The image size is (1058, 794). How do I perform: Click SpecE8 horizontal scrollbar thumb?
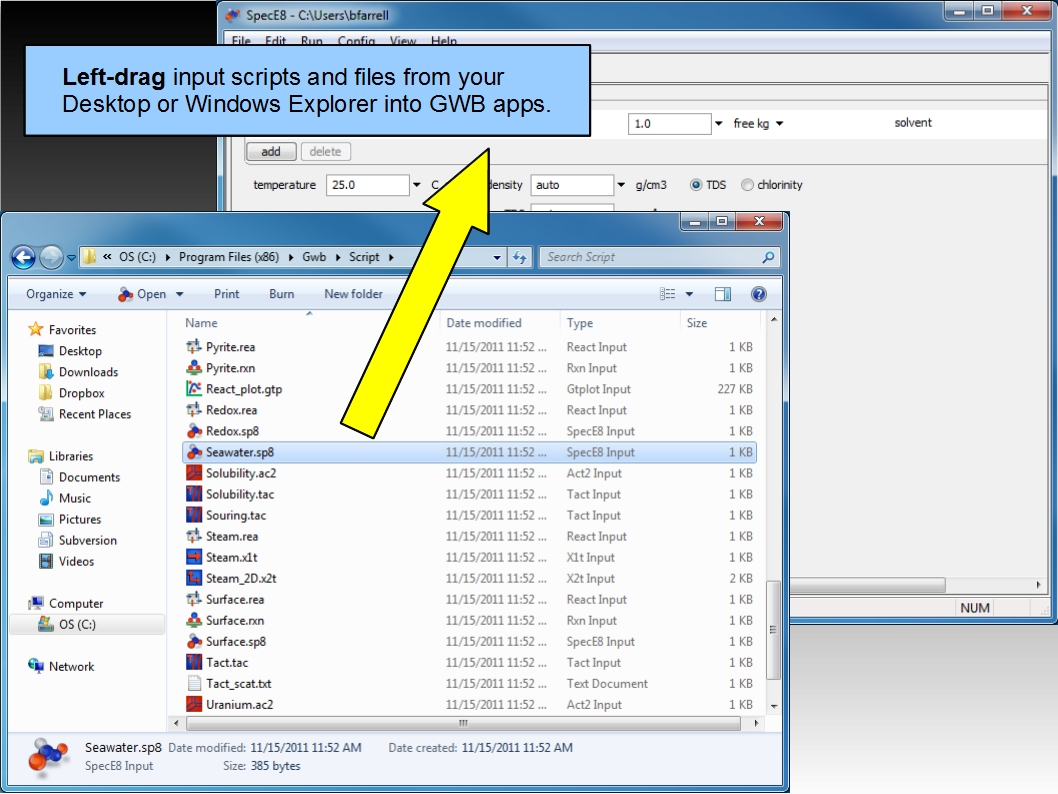867,584
